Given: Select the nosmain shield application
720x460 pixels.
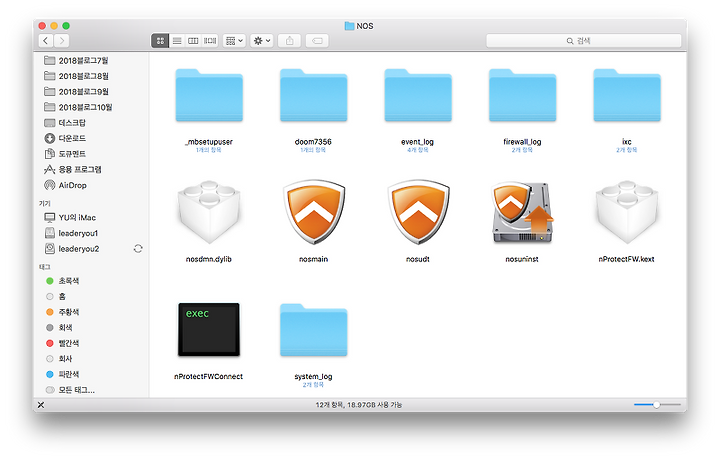Looking at the screenshot, I should [x=314, y=212].
